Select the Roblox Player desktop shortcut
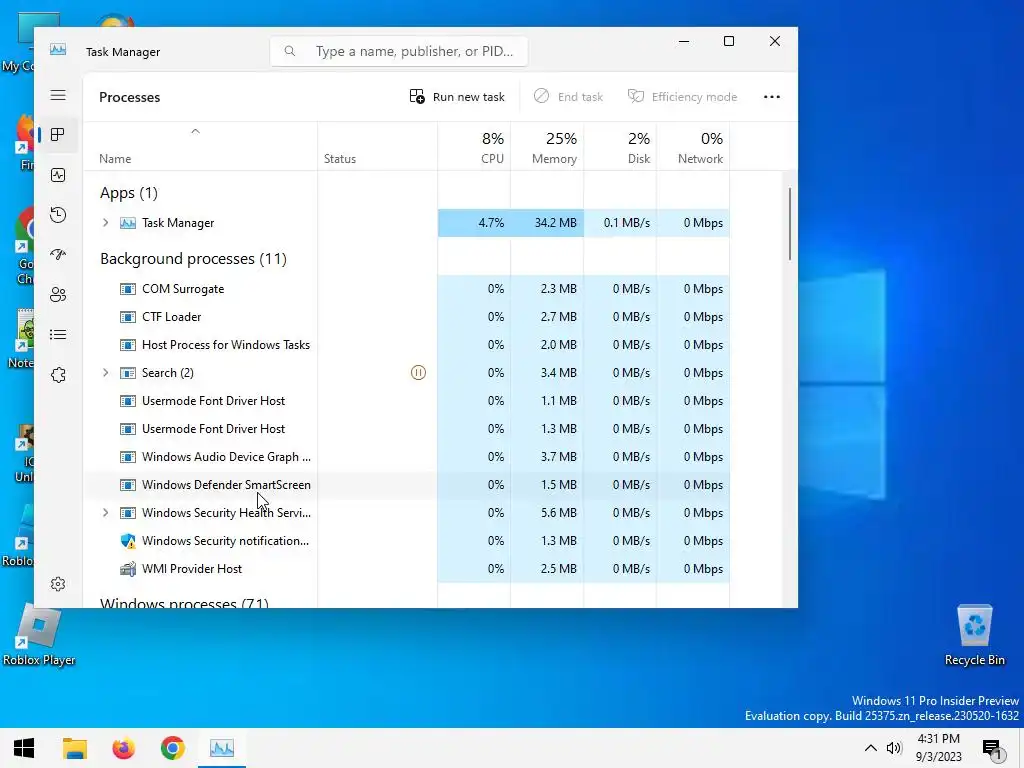This screenshot has width=1024, height=768. coord(39,635)
